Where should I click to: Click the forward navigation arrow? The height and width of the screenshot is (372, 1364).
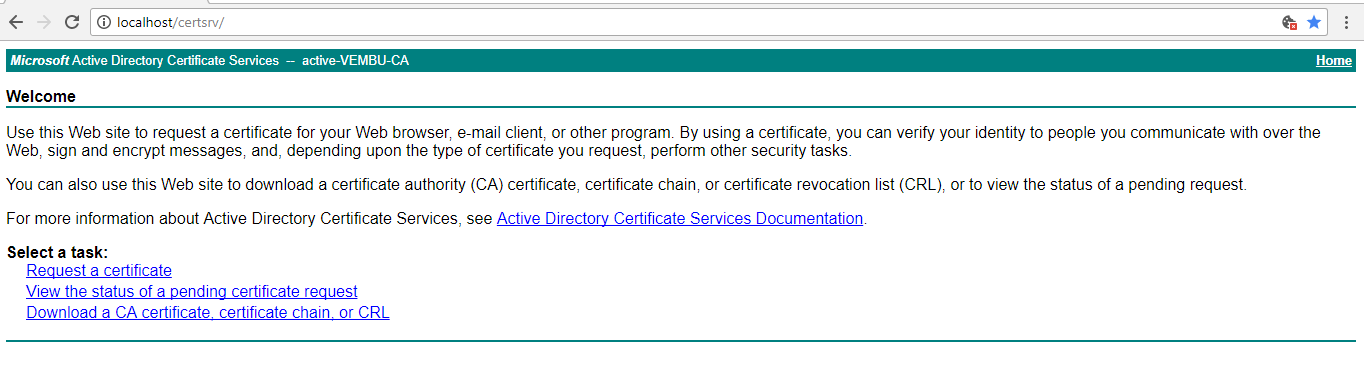tap(43, 22)
